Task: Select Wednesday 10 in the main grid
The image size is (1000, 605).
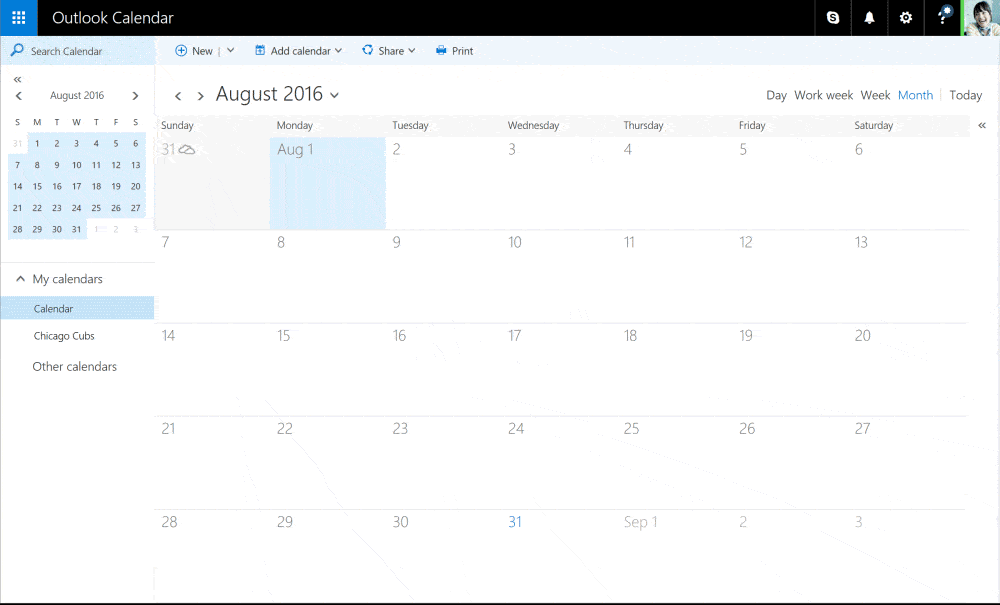Action: click(x=559, y=276)
